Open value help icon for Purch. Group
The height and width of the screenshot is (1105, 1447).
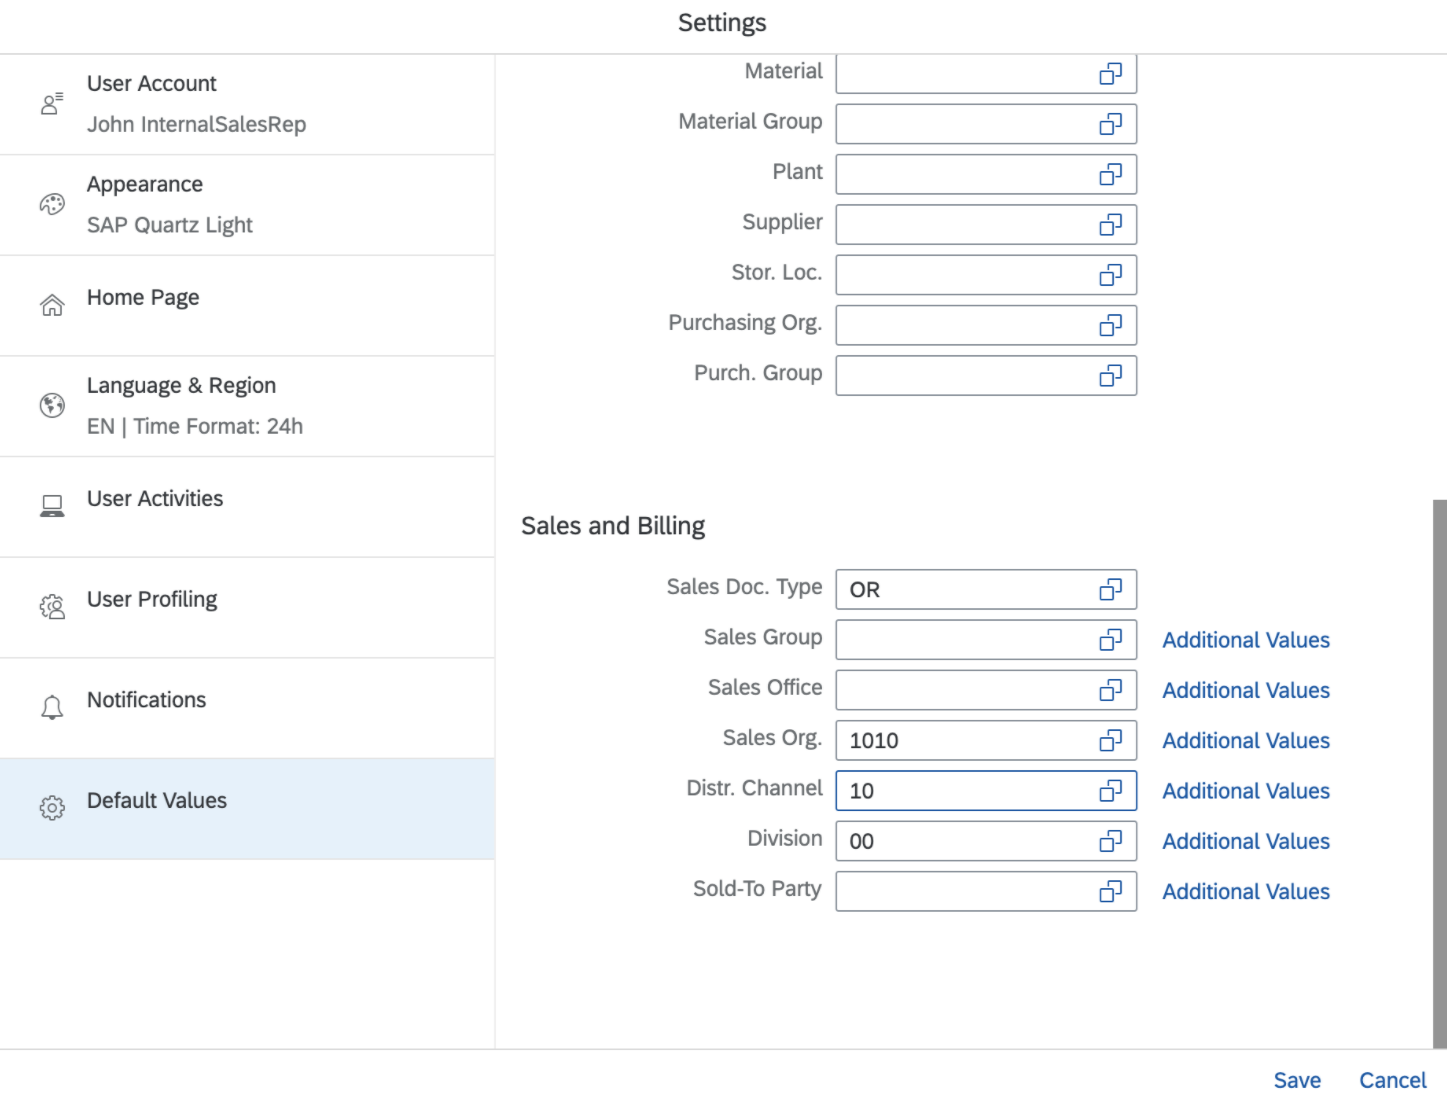[x=1110, y=375]
